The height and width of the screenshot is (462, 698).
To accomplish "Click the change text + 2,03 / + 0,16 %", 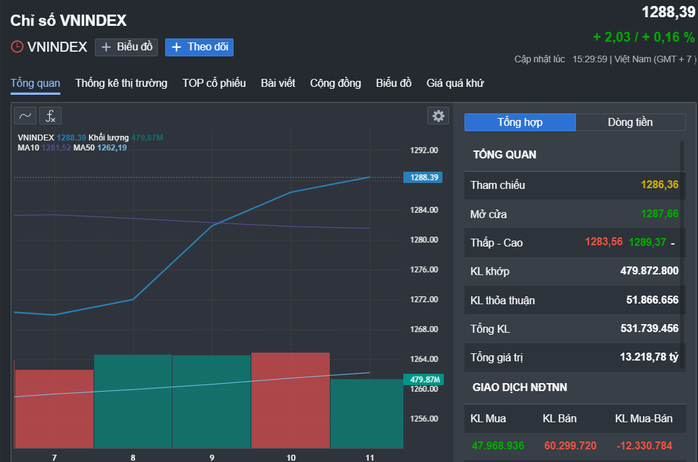I will click(644, 37).
